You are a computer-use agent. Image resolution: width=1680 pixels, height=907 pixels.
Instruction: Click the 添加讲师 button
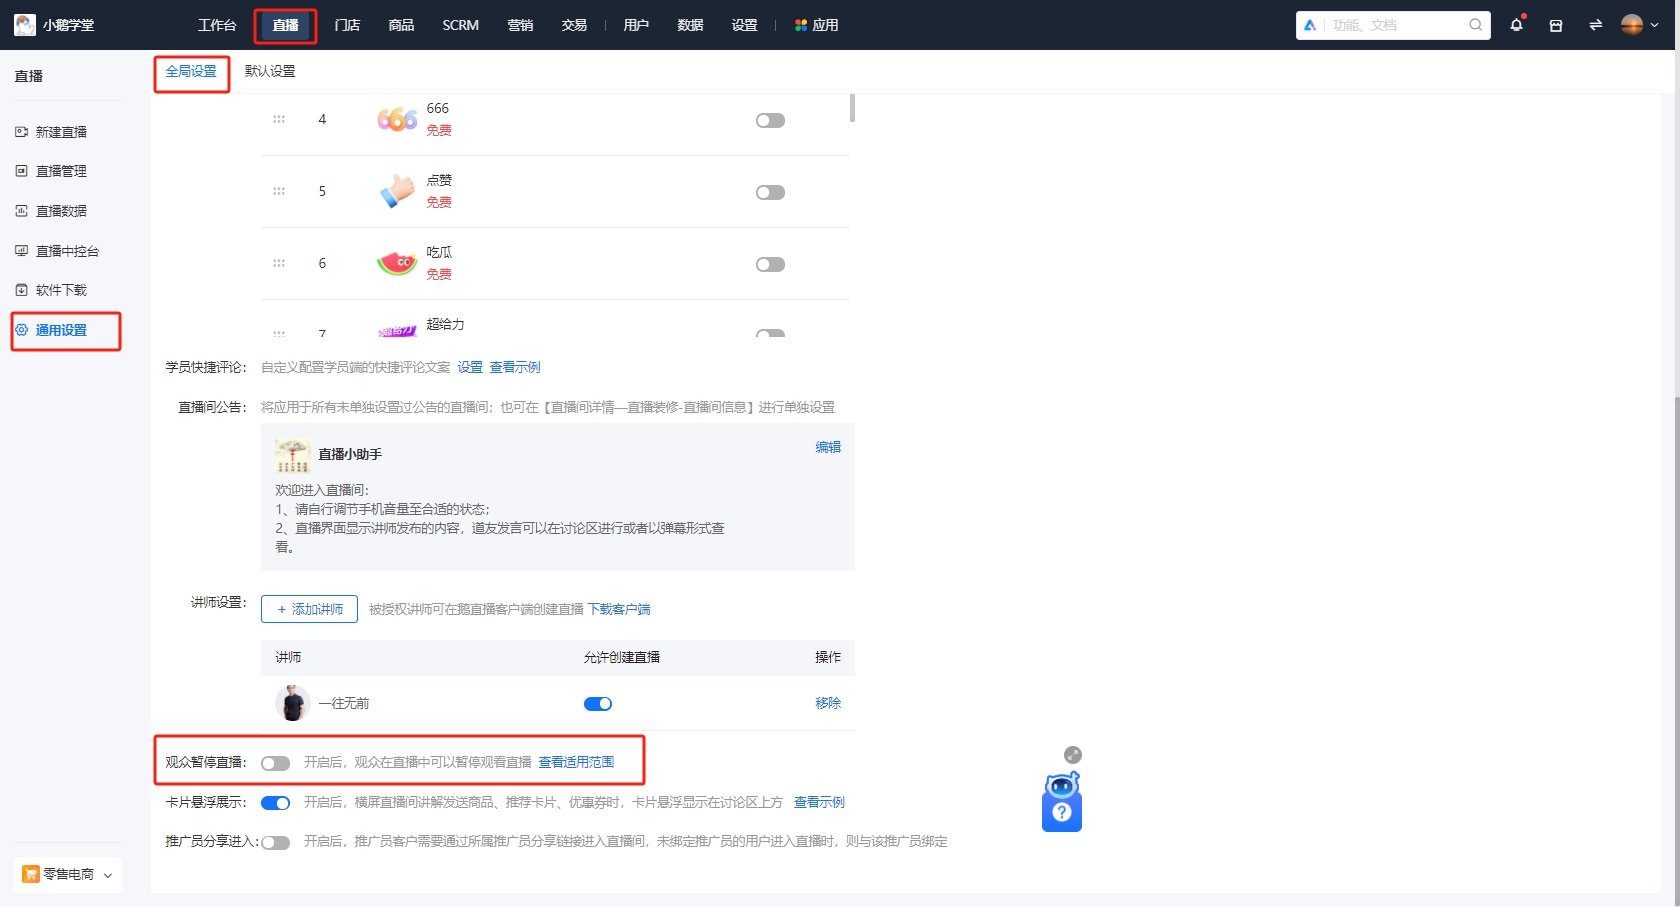point(309,608)
